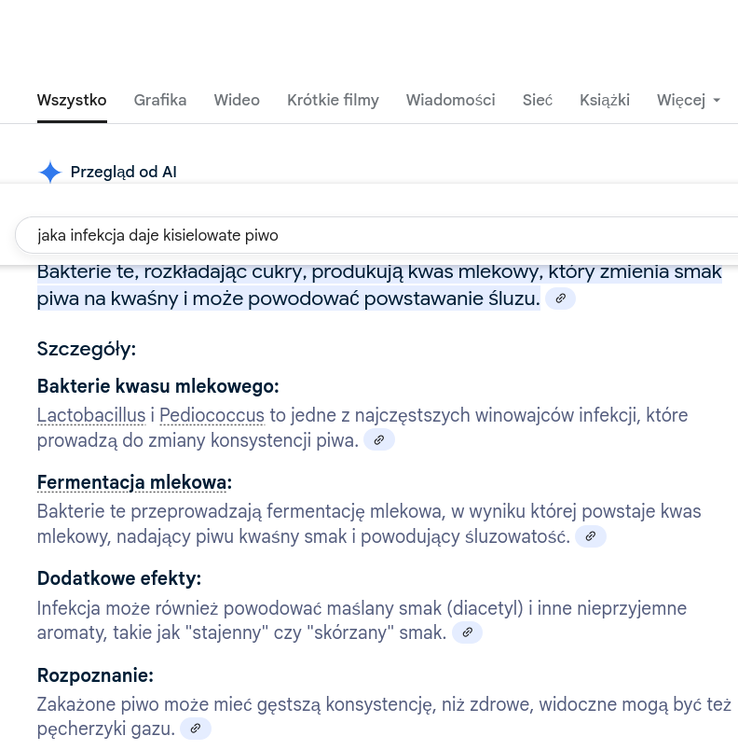Open the Wideo search tab
Viewport: 738px width, 750px height.
point(237,100)
